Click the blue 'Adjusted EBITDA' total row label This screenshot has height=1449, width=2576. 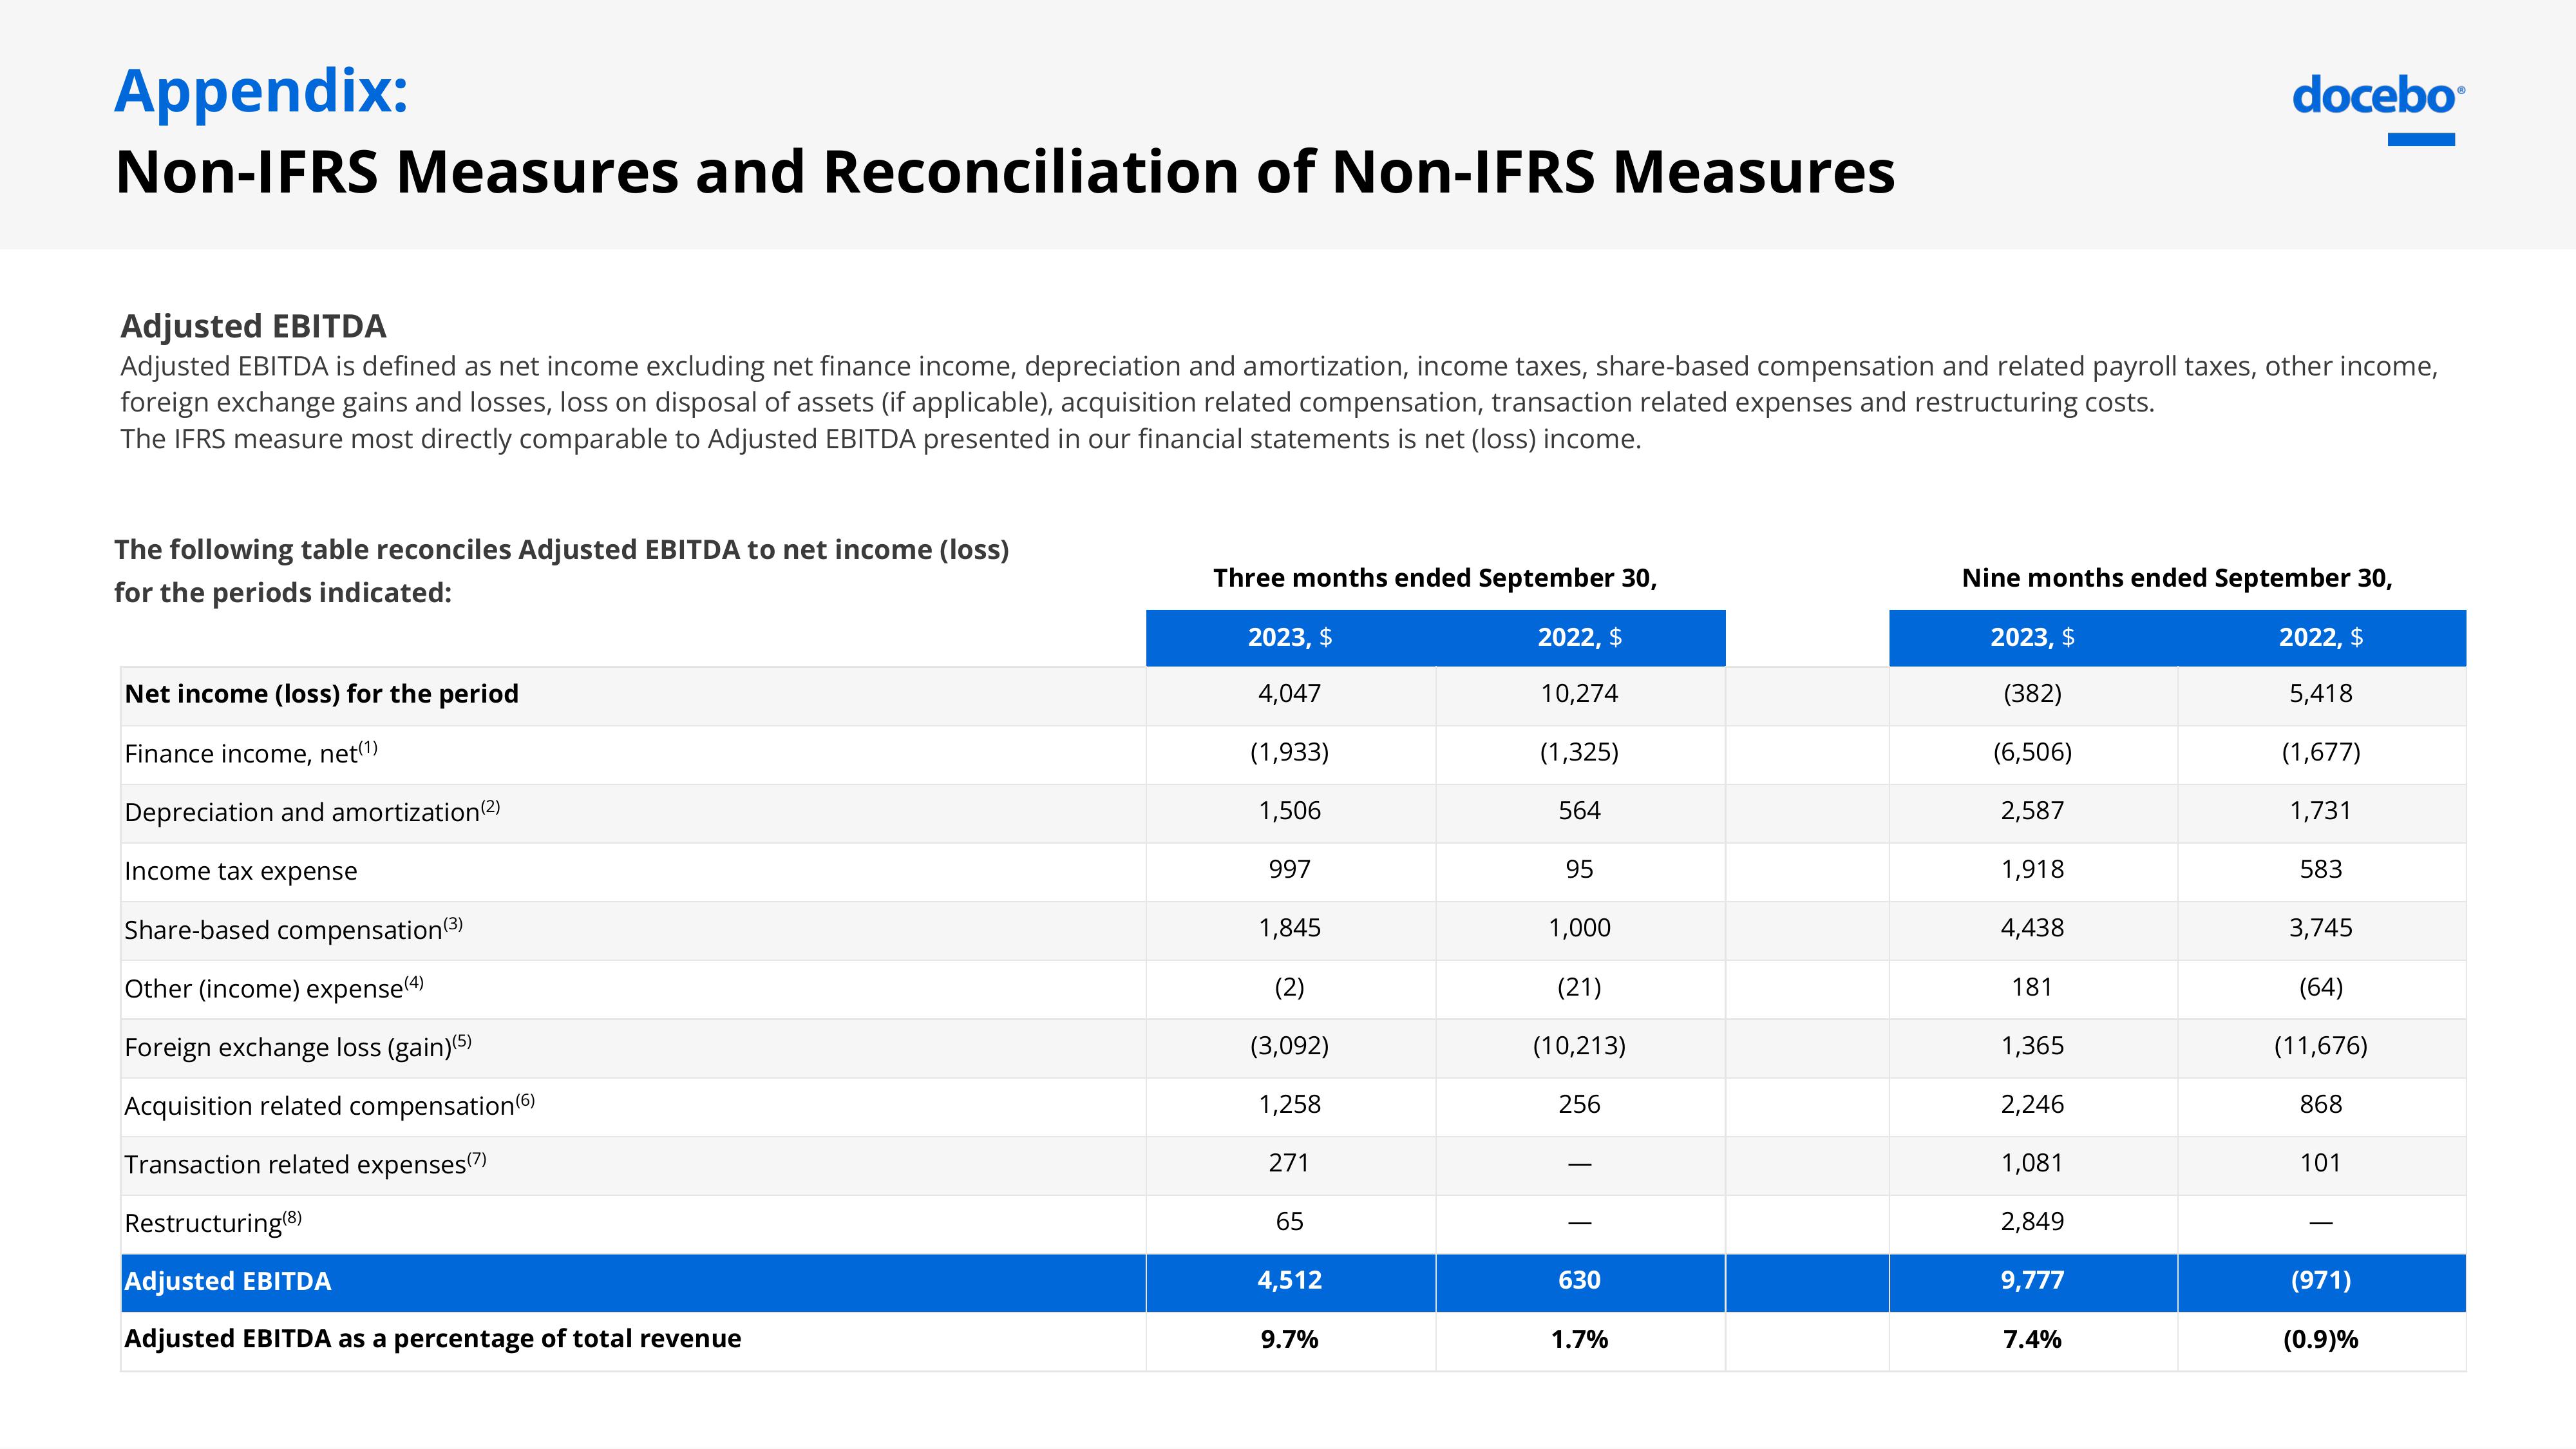click(x=227, y=1281)
